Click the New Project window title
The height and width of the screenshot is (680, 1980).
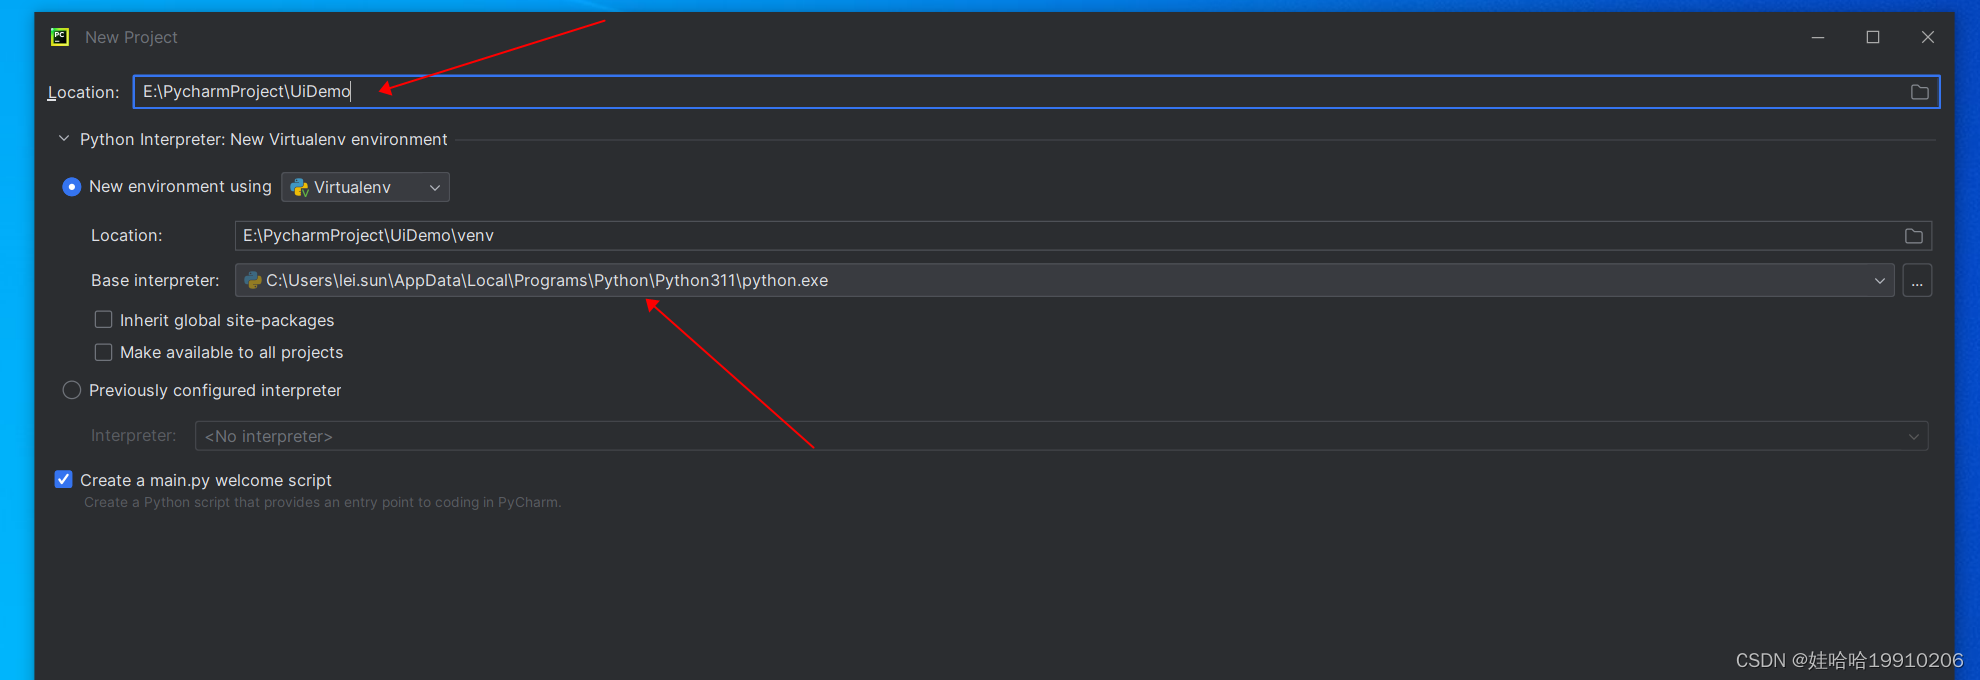(131, 37)
